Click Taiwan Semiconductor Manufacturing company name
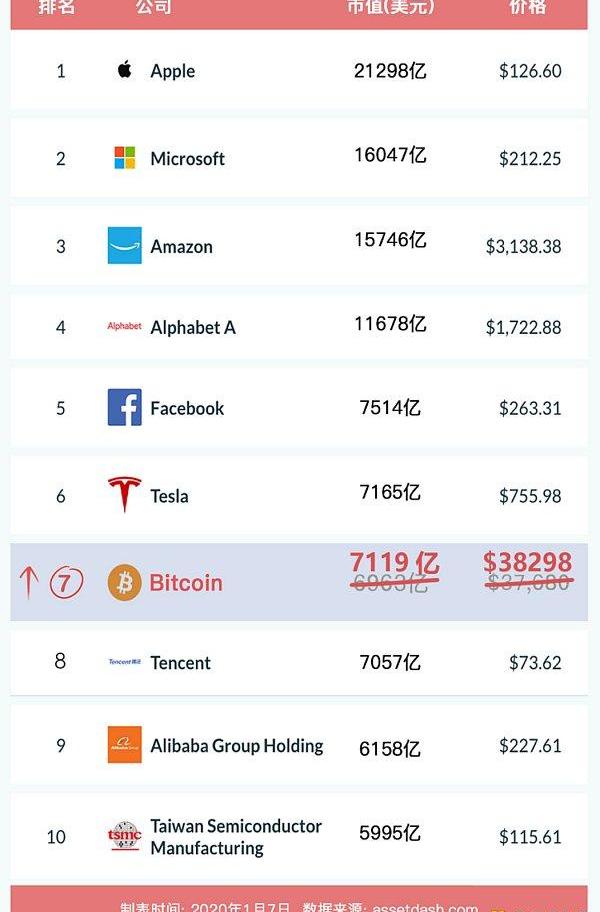The height and width of the screenshot is (912, 600). (236, 837)
